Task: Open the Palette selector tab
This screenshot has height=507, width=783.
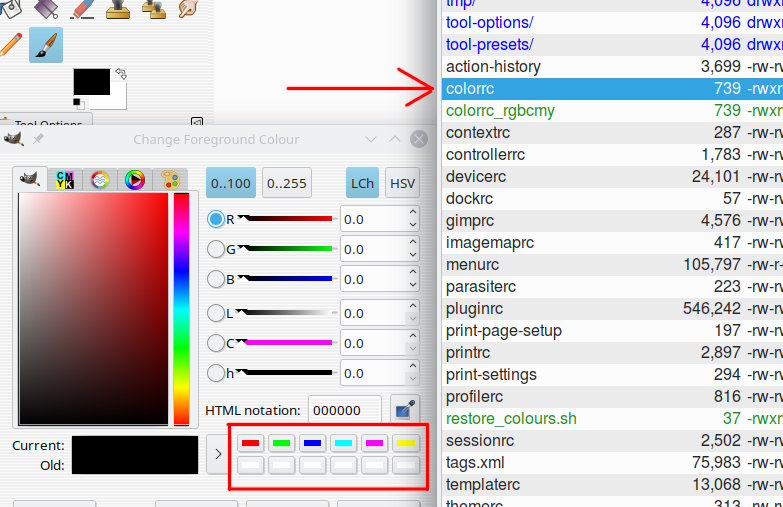Action: (x=170, y=180)
